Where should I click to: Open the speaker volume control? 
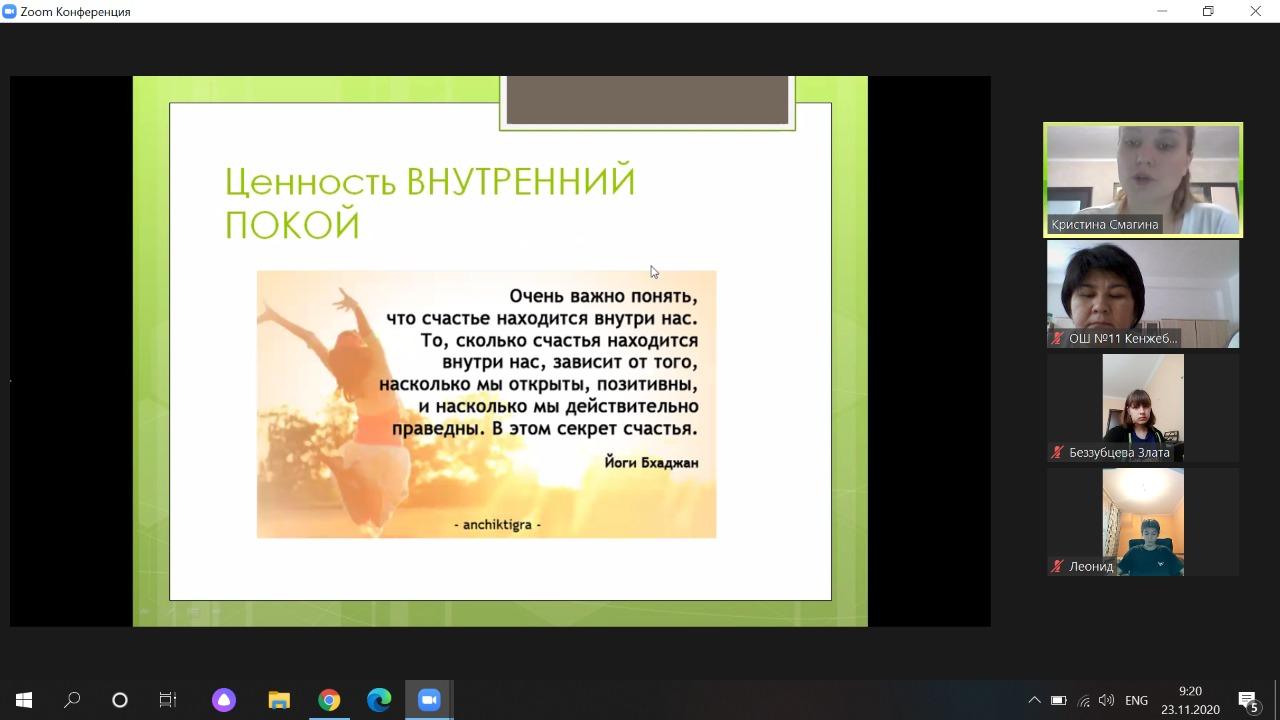1106,700
